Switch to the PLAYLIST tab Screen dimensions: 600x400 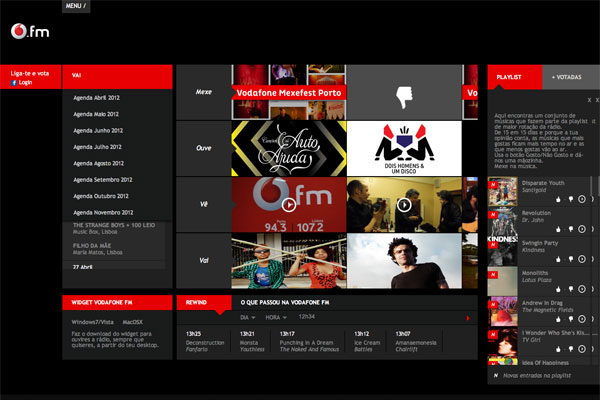click(x=515, y=77)
